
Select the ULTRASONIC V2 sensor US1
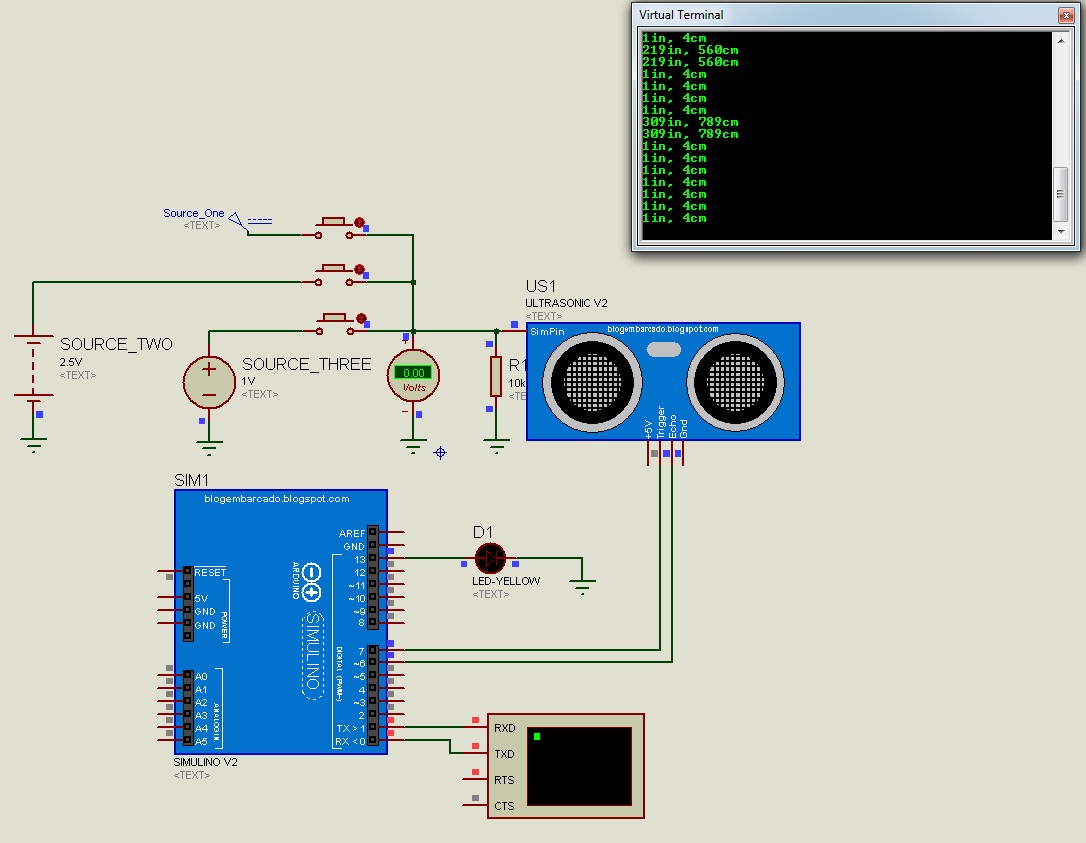coord(663,380)
